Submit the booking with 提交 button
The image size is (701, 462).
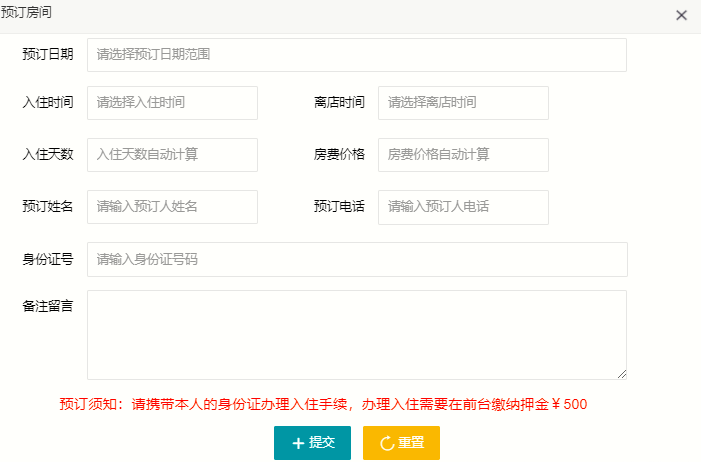312,443
